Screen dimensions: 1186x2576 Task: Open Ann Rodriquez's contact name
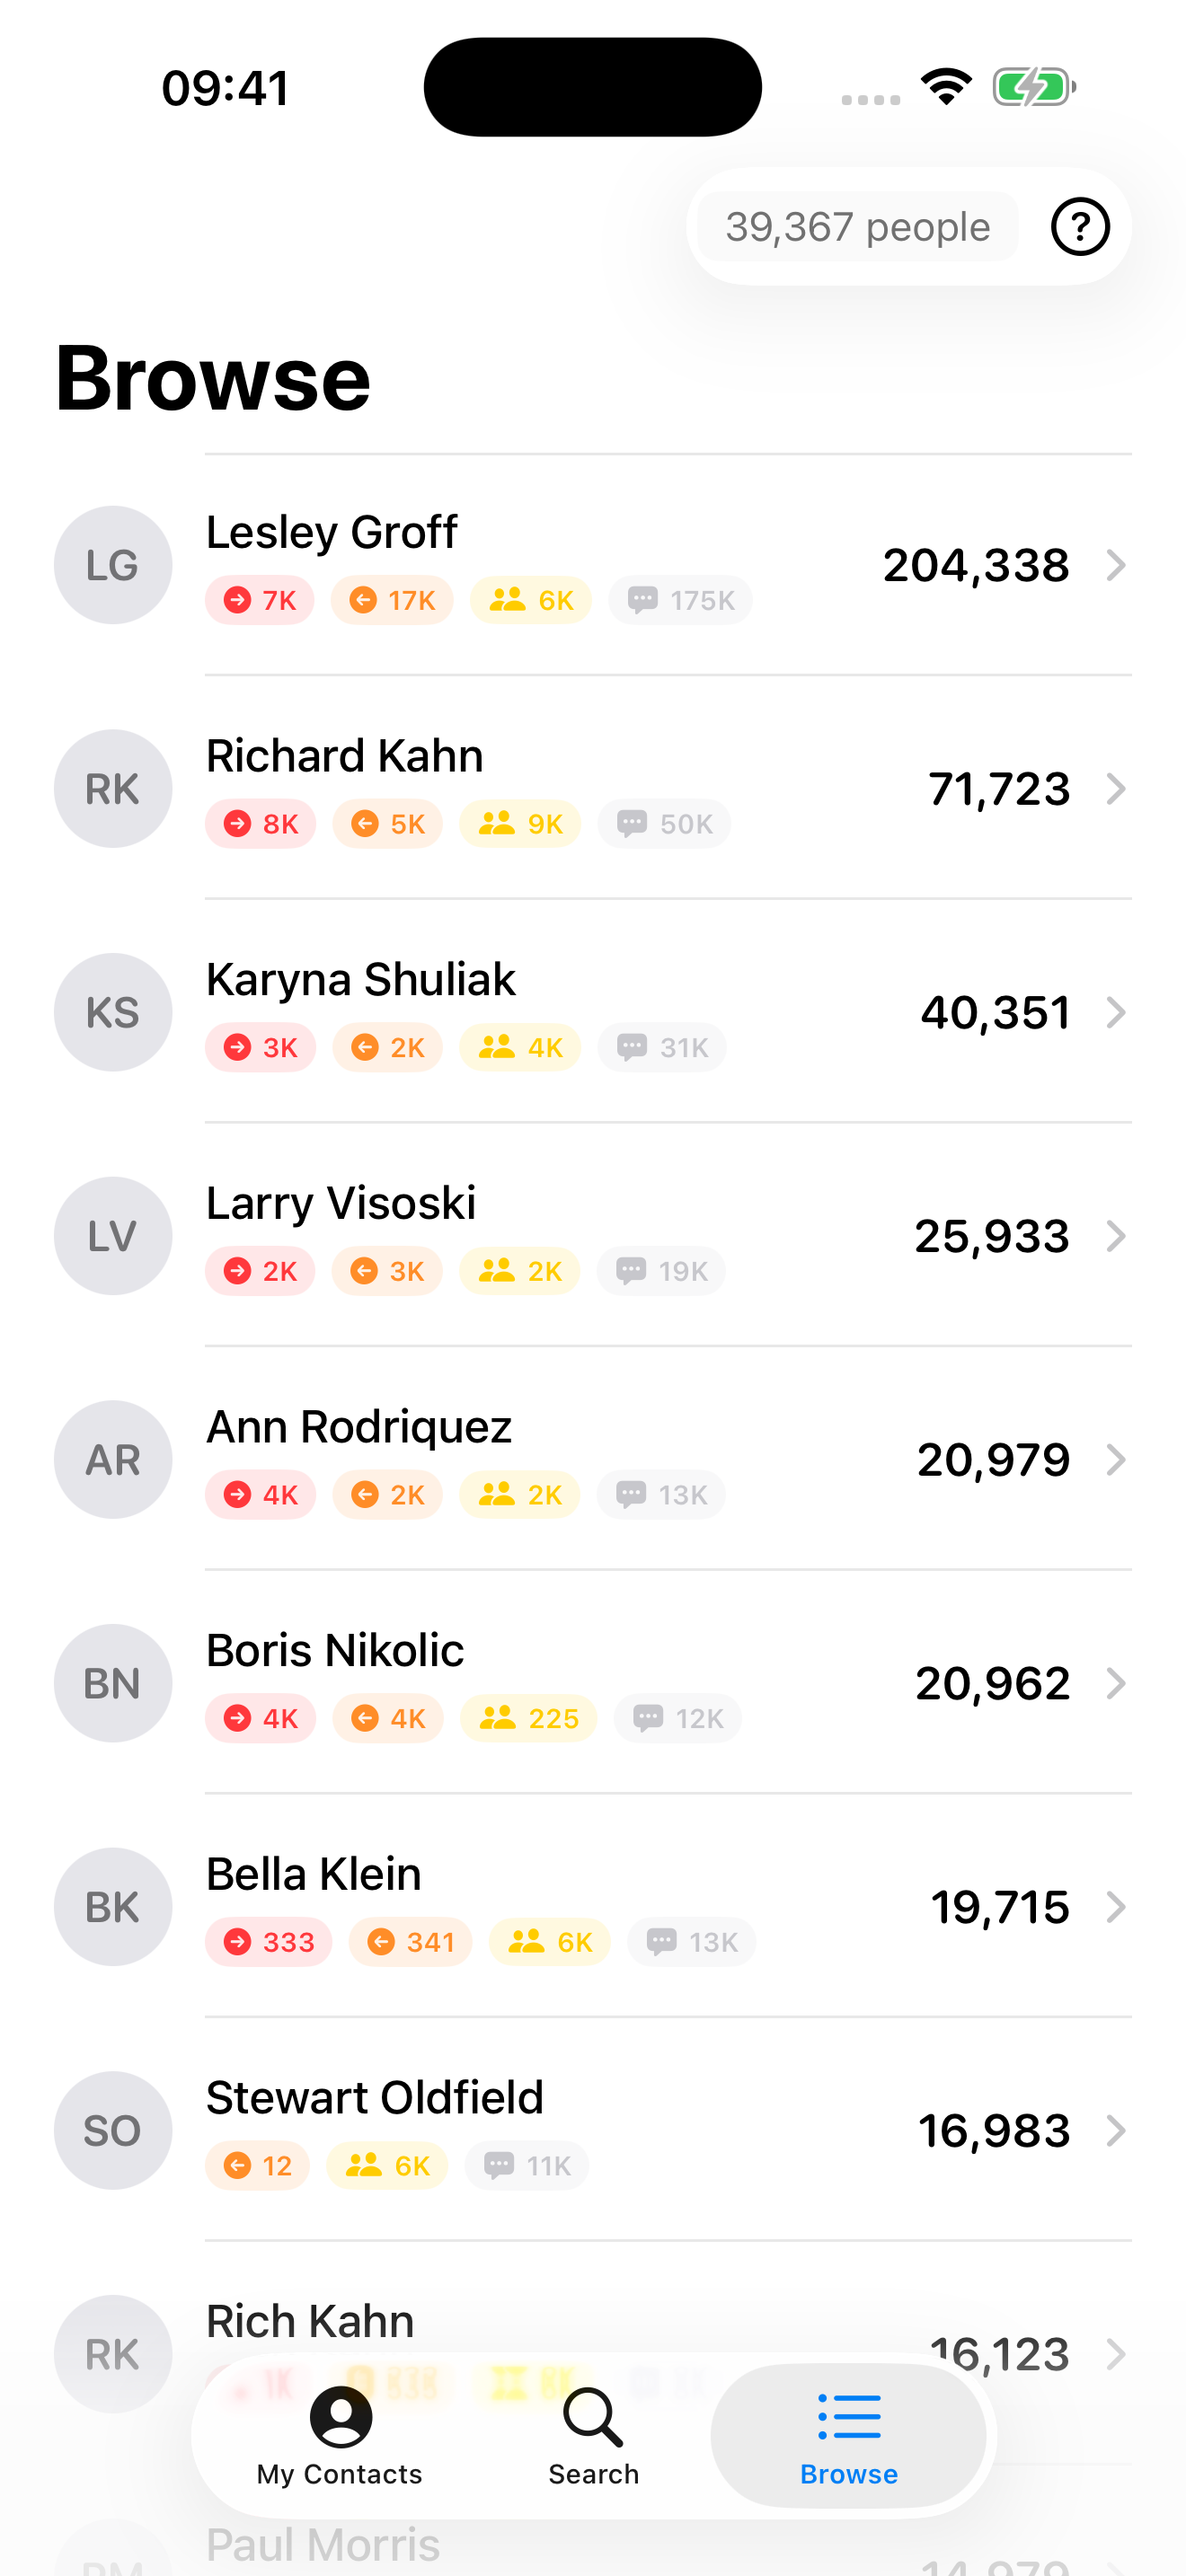pyautogui.click(x=358, y=1427)
